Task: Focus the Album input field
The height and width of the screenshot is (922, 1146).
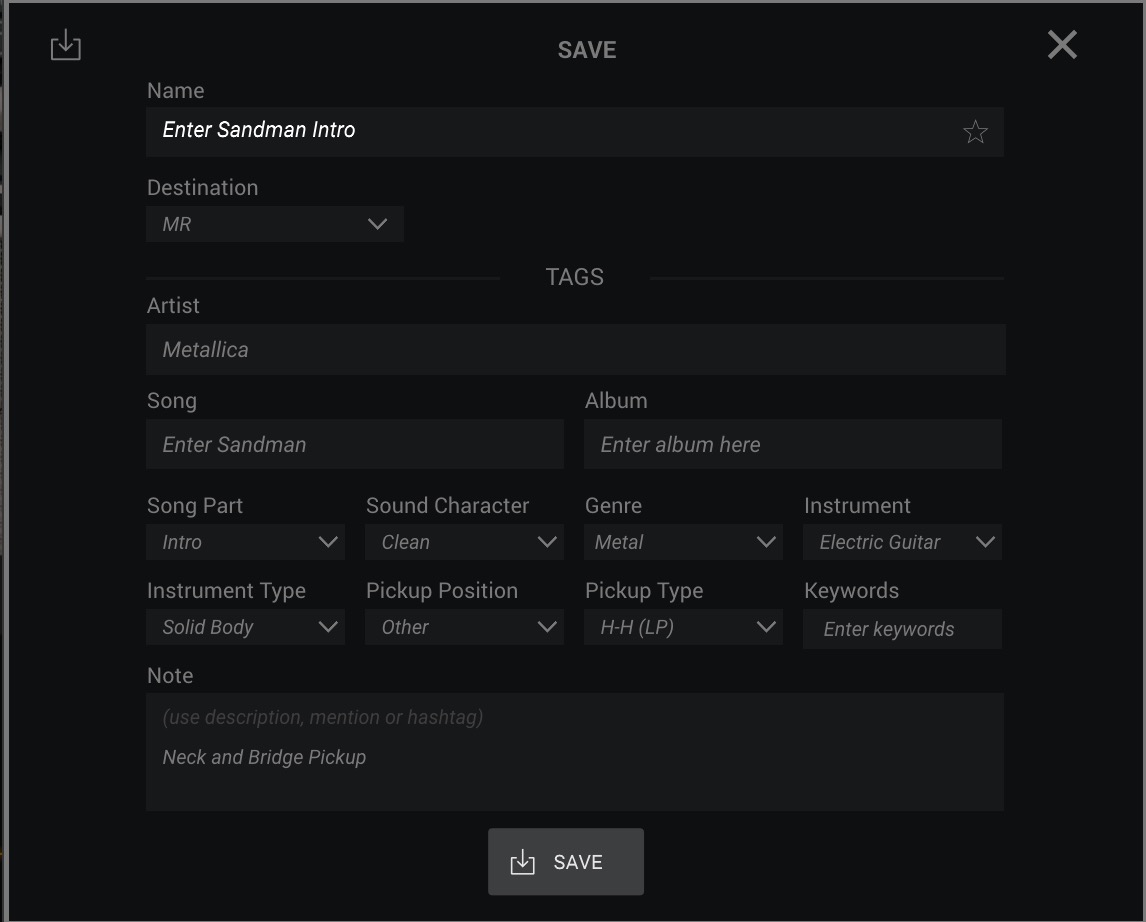Action: pos(792,444)
